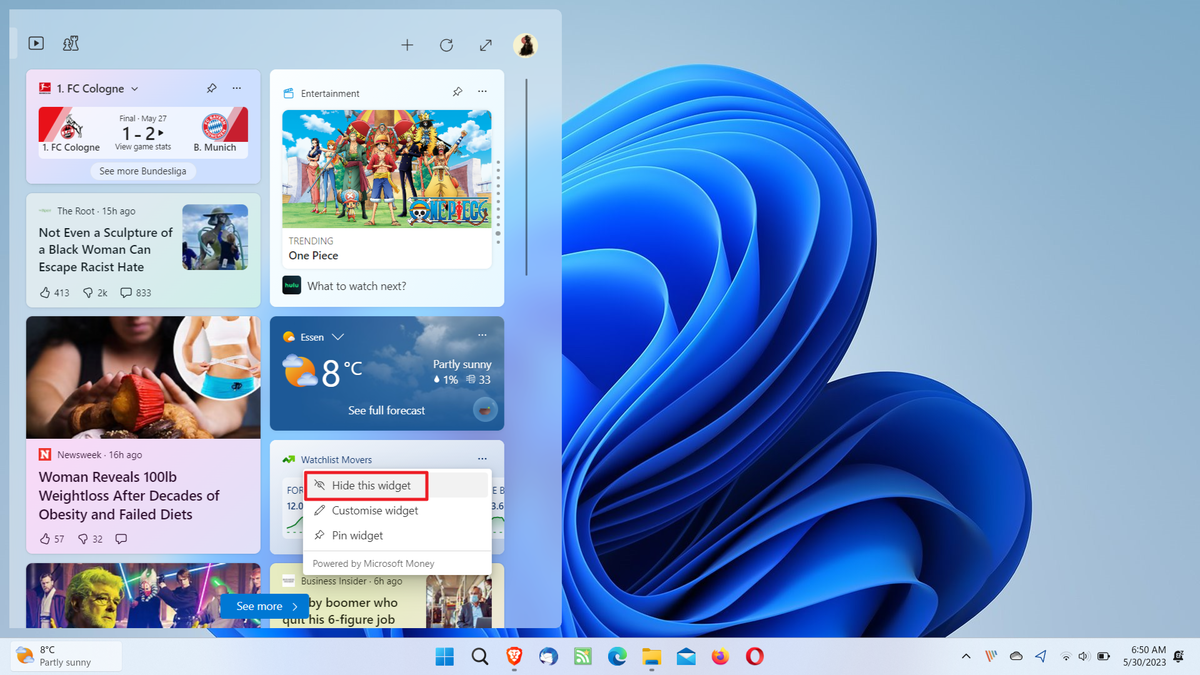
Task: Open Microsoft Edge from the taskbar
Action: [617, 657]
